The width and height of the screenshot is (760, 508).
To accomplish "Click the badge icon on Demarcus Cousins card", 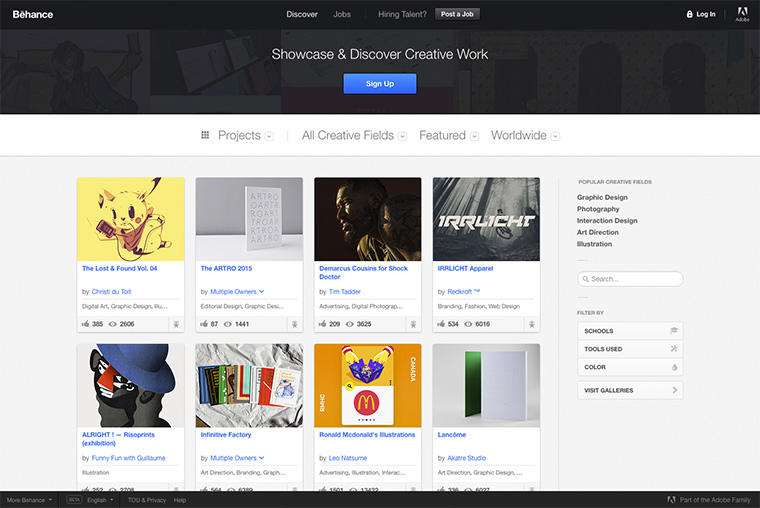I will (413, 324).
